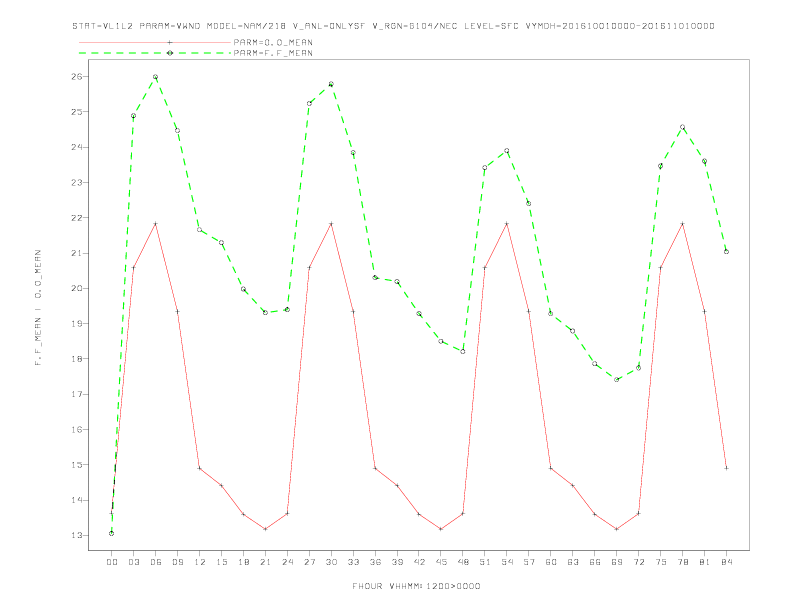Click the y-axis tick label 22
This screenshot has height=612, width=792.
(77, 218)
